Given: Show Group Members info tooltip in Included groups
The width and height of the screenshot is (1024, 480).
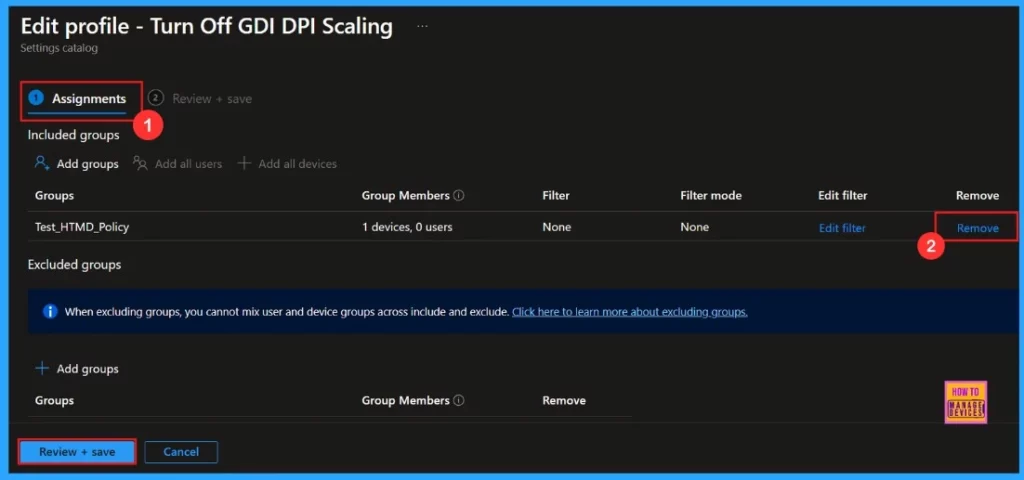Looking at the screenshot, I should click(x=459, y=195).
